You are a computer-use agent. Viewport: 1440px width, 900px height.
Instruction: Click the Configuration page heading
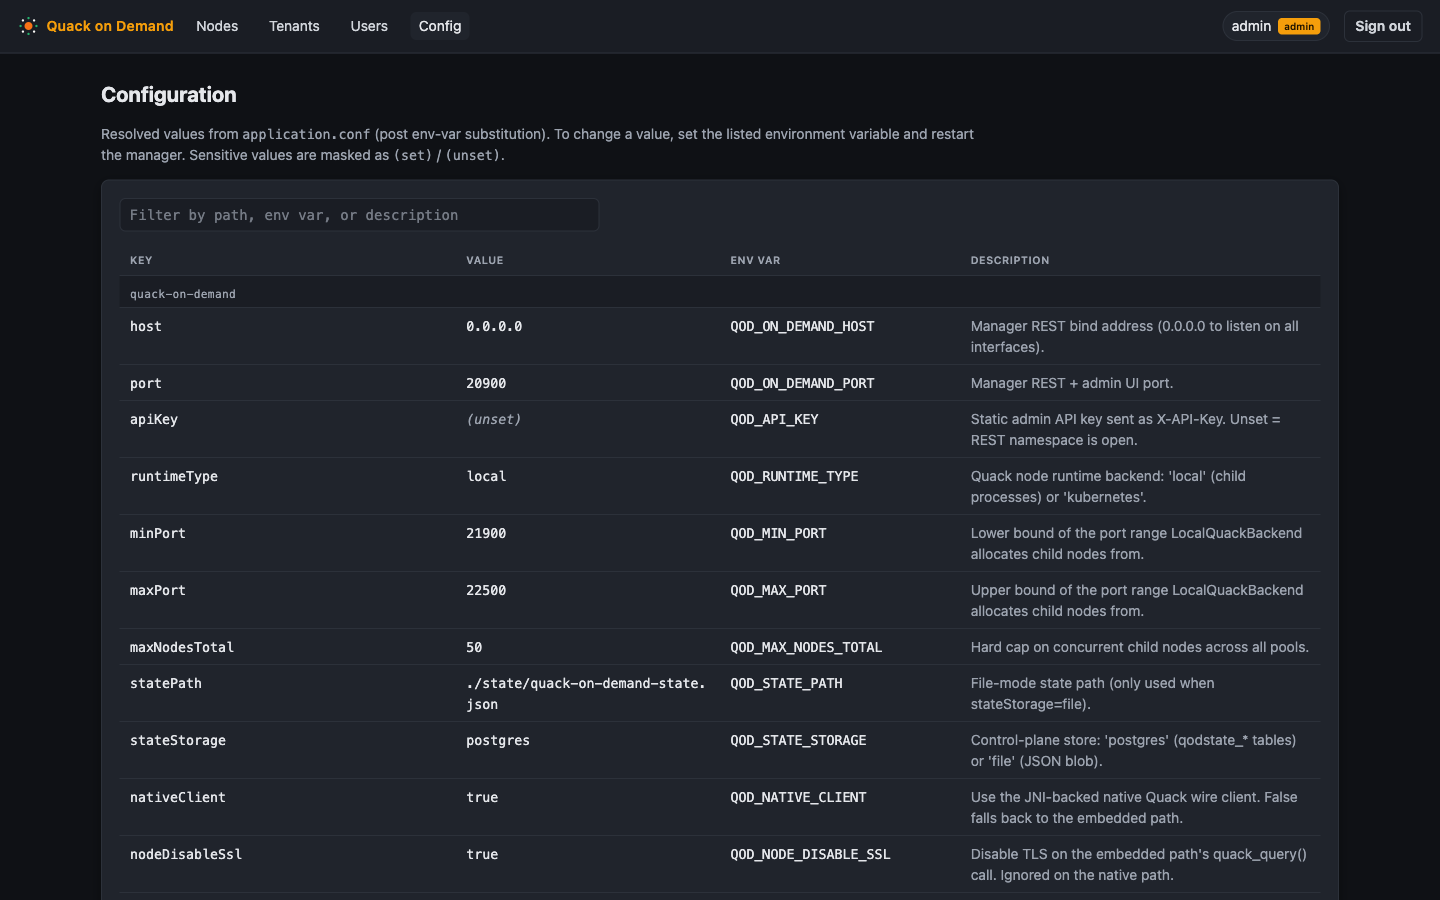click(169, 95)
